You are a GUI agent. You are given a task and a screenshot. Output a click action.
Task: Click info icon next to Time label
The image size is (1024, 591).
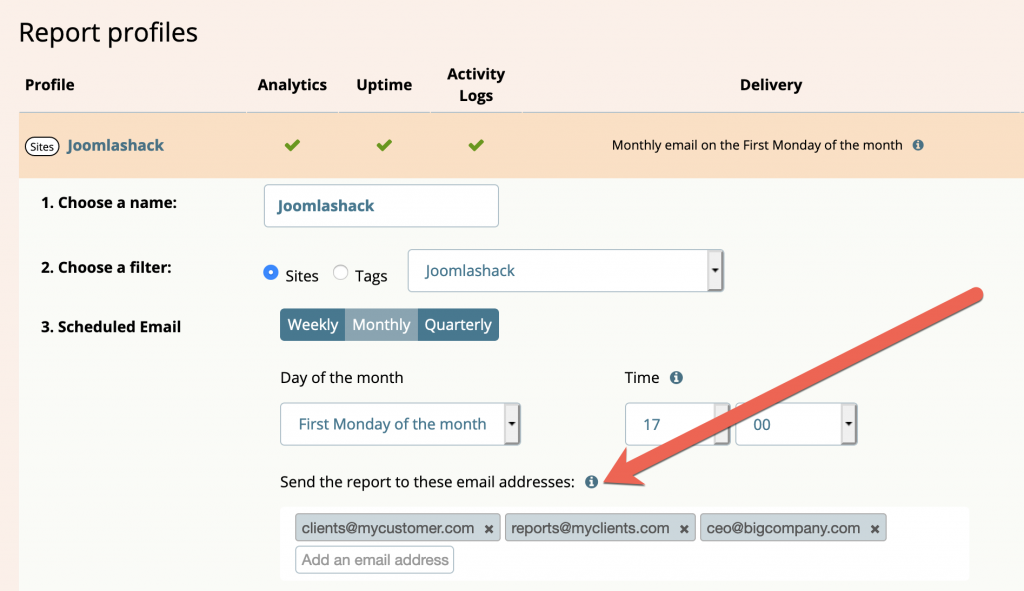676,377
